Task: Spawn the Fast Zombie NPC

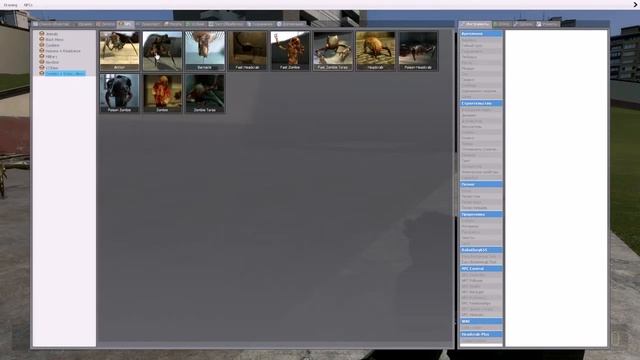Action: (x=290, y=51)
